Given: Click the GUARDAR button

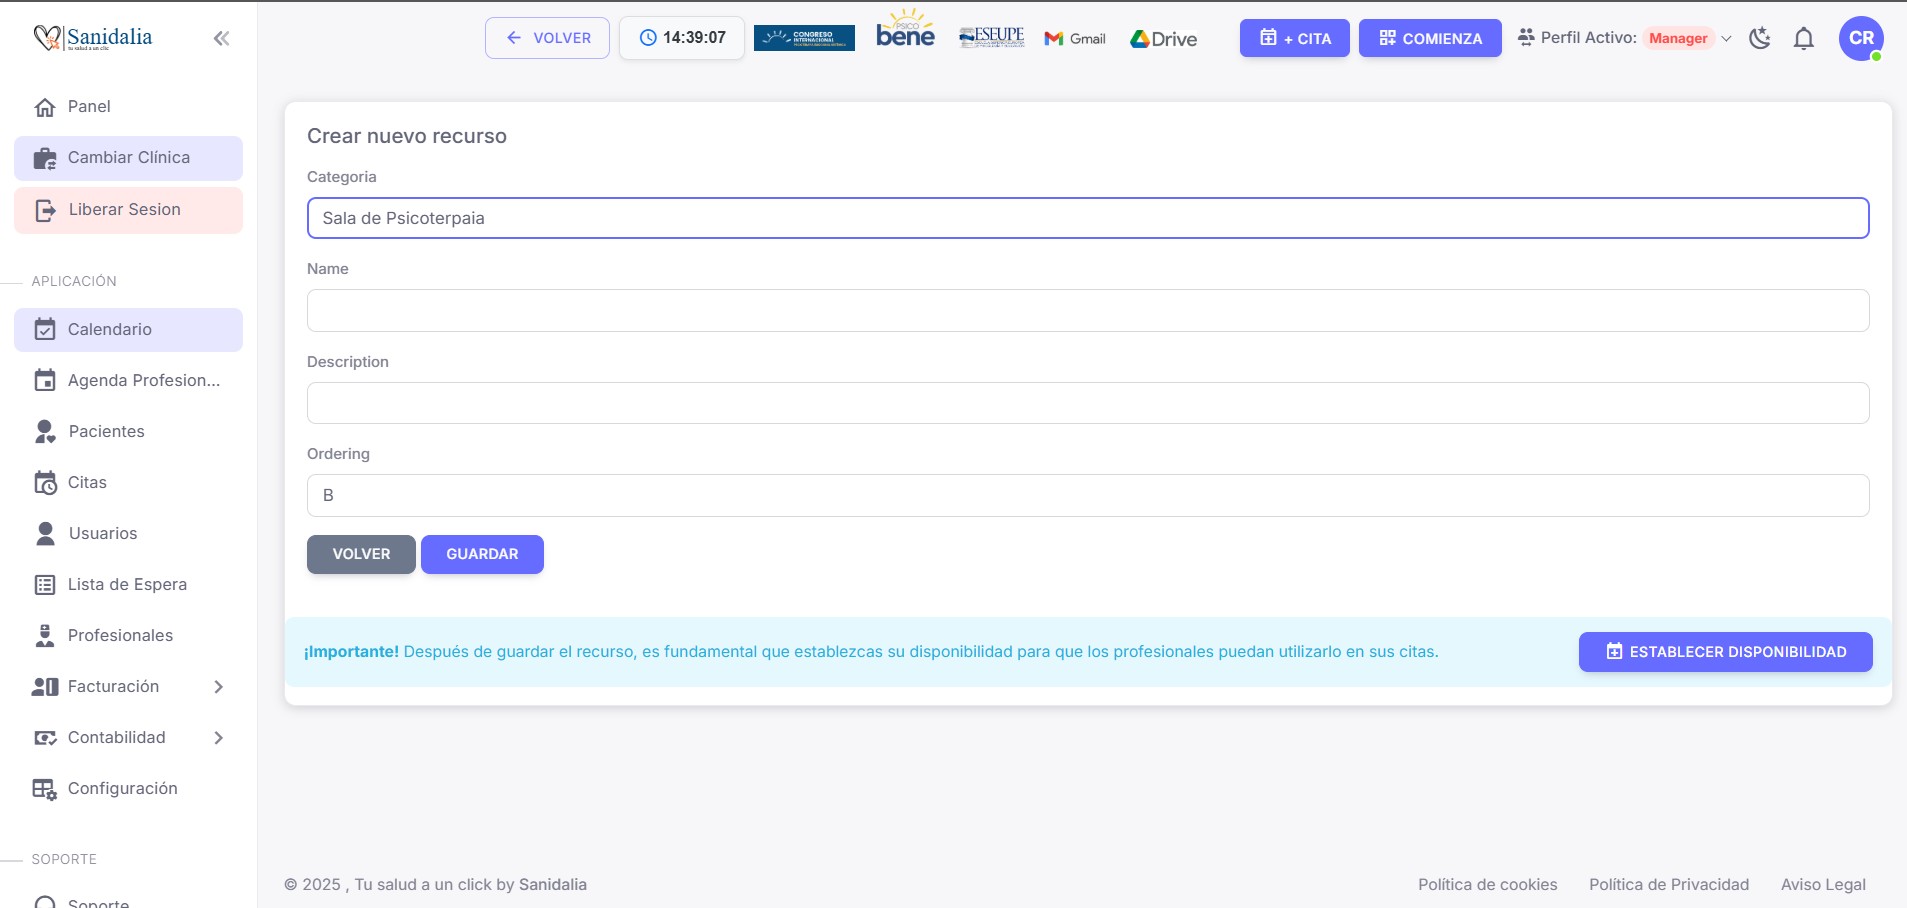Looking at the screenshot, I should pos(482,554).
